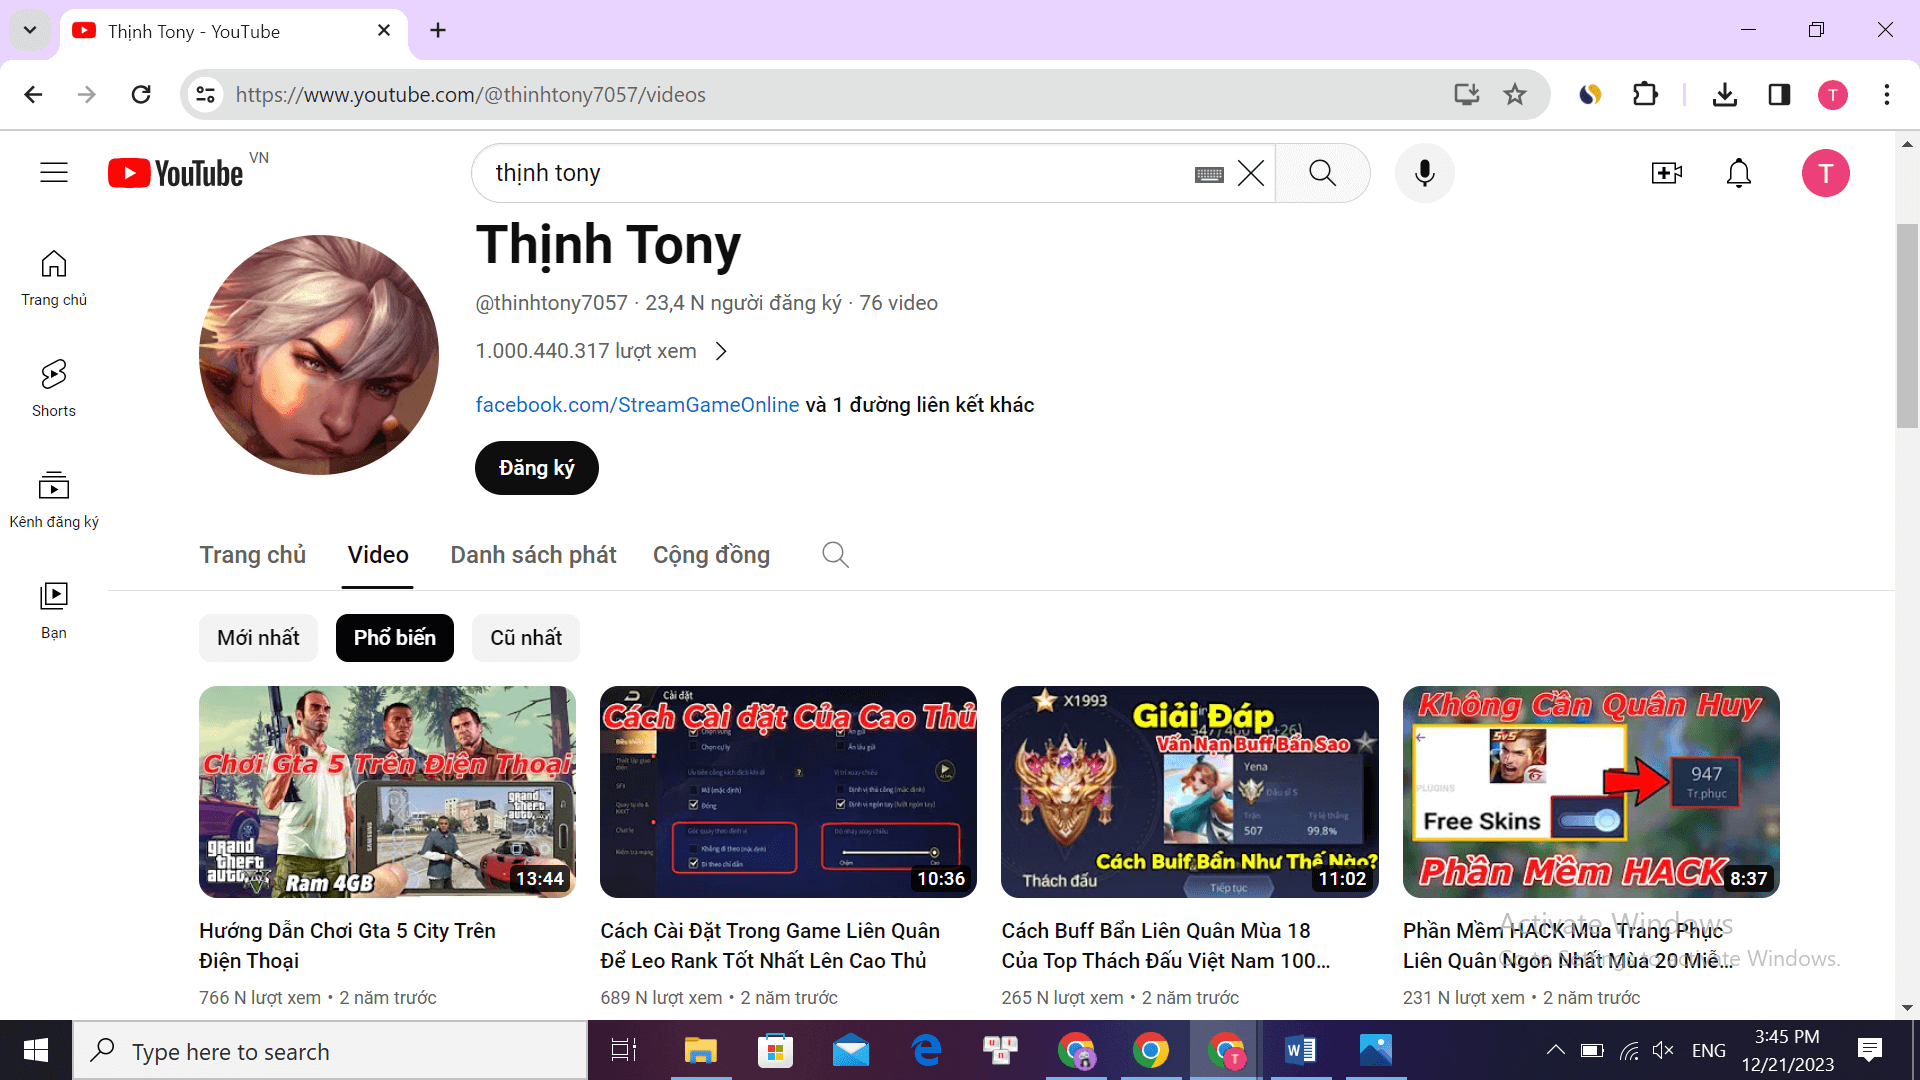Click the browser forward arrow
Viewport: 1920px width, 1080px height.
(x=87, y=94)
